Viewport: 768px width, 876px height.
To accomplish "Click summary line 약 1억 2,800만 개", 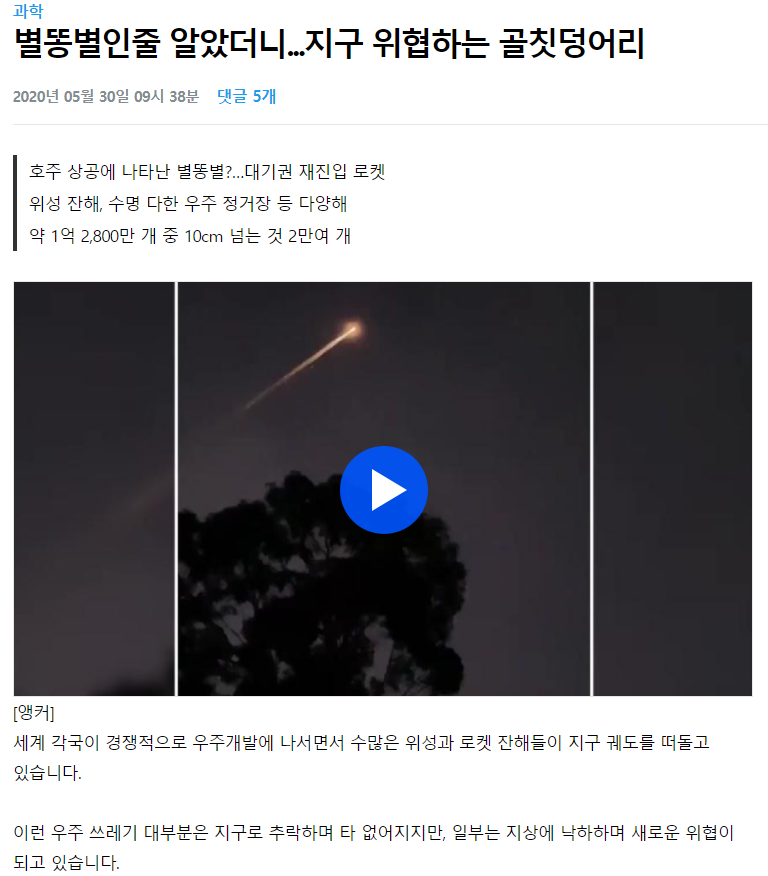I will tap(190, 236).
